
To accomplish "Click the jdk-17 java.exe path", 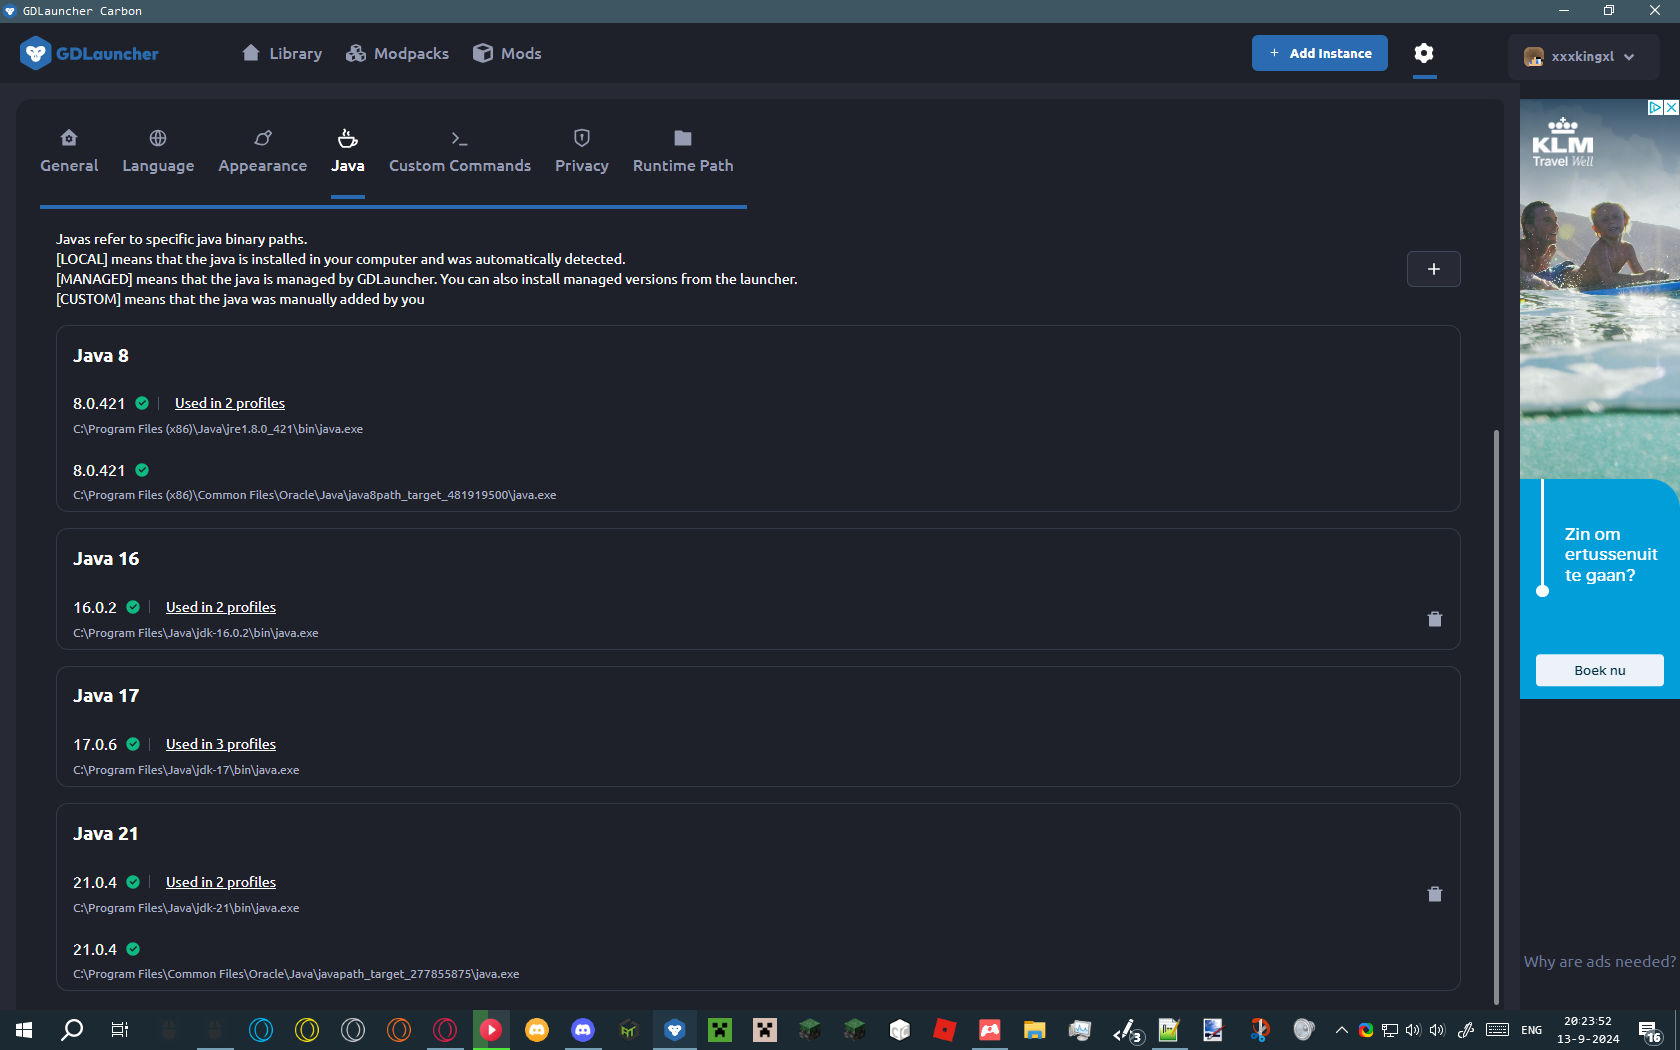I will [186, 770].
